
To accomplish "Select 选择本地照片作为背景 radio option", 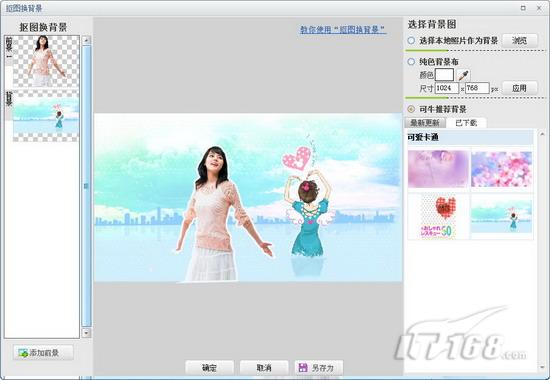I will [411, 41].
